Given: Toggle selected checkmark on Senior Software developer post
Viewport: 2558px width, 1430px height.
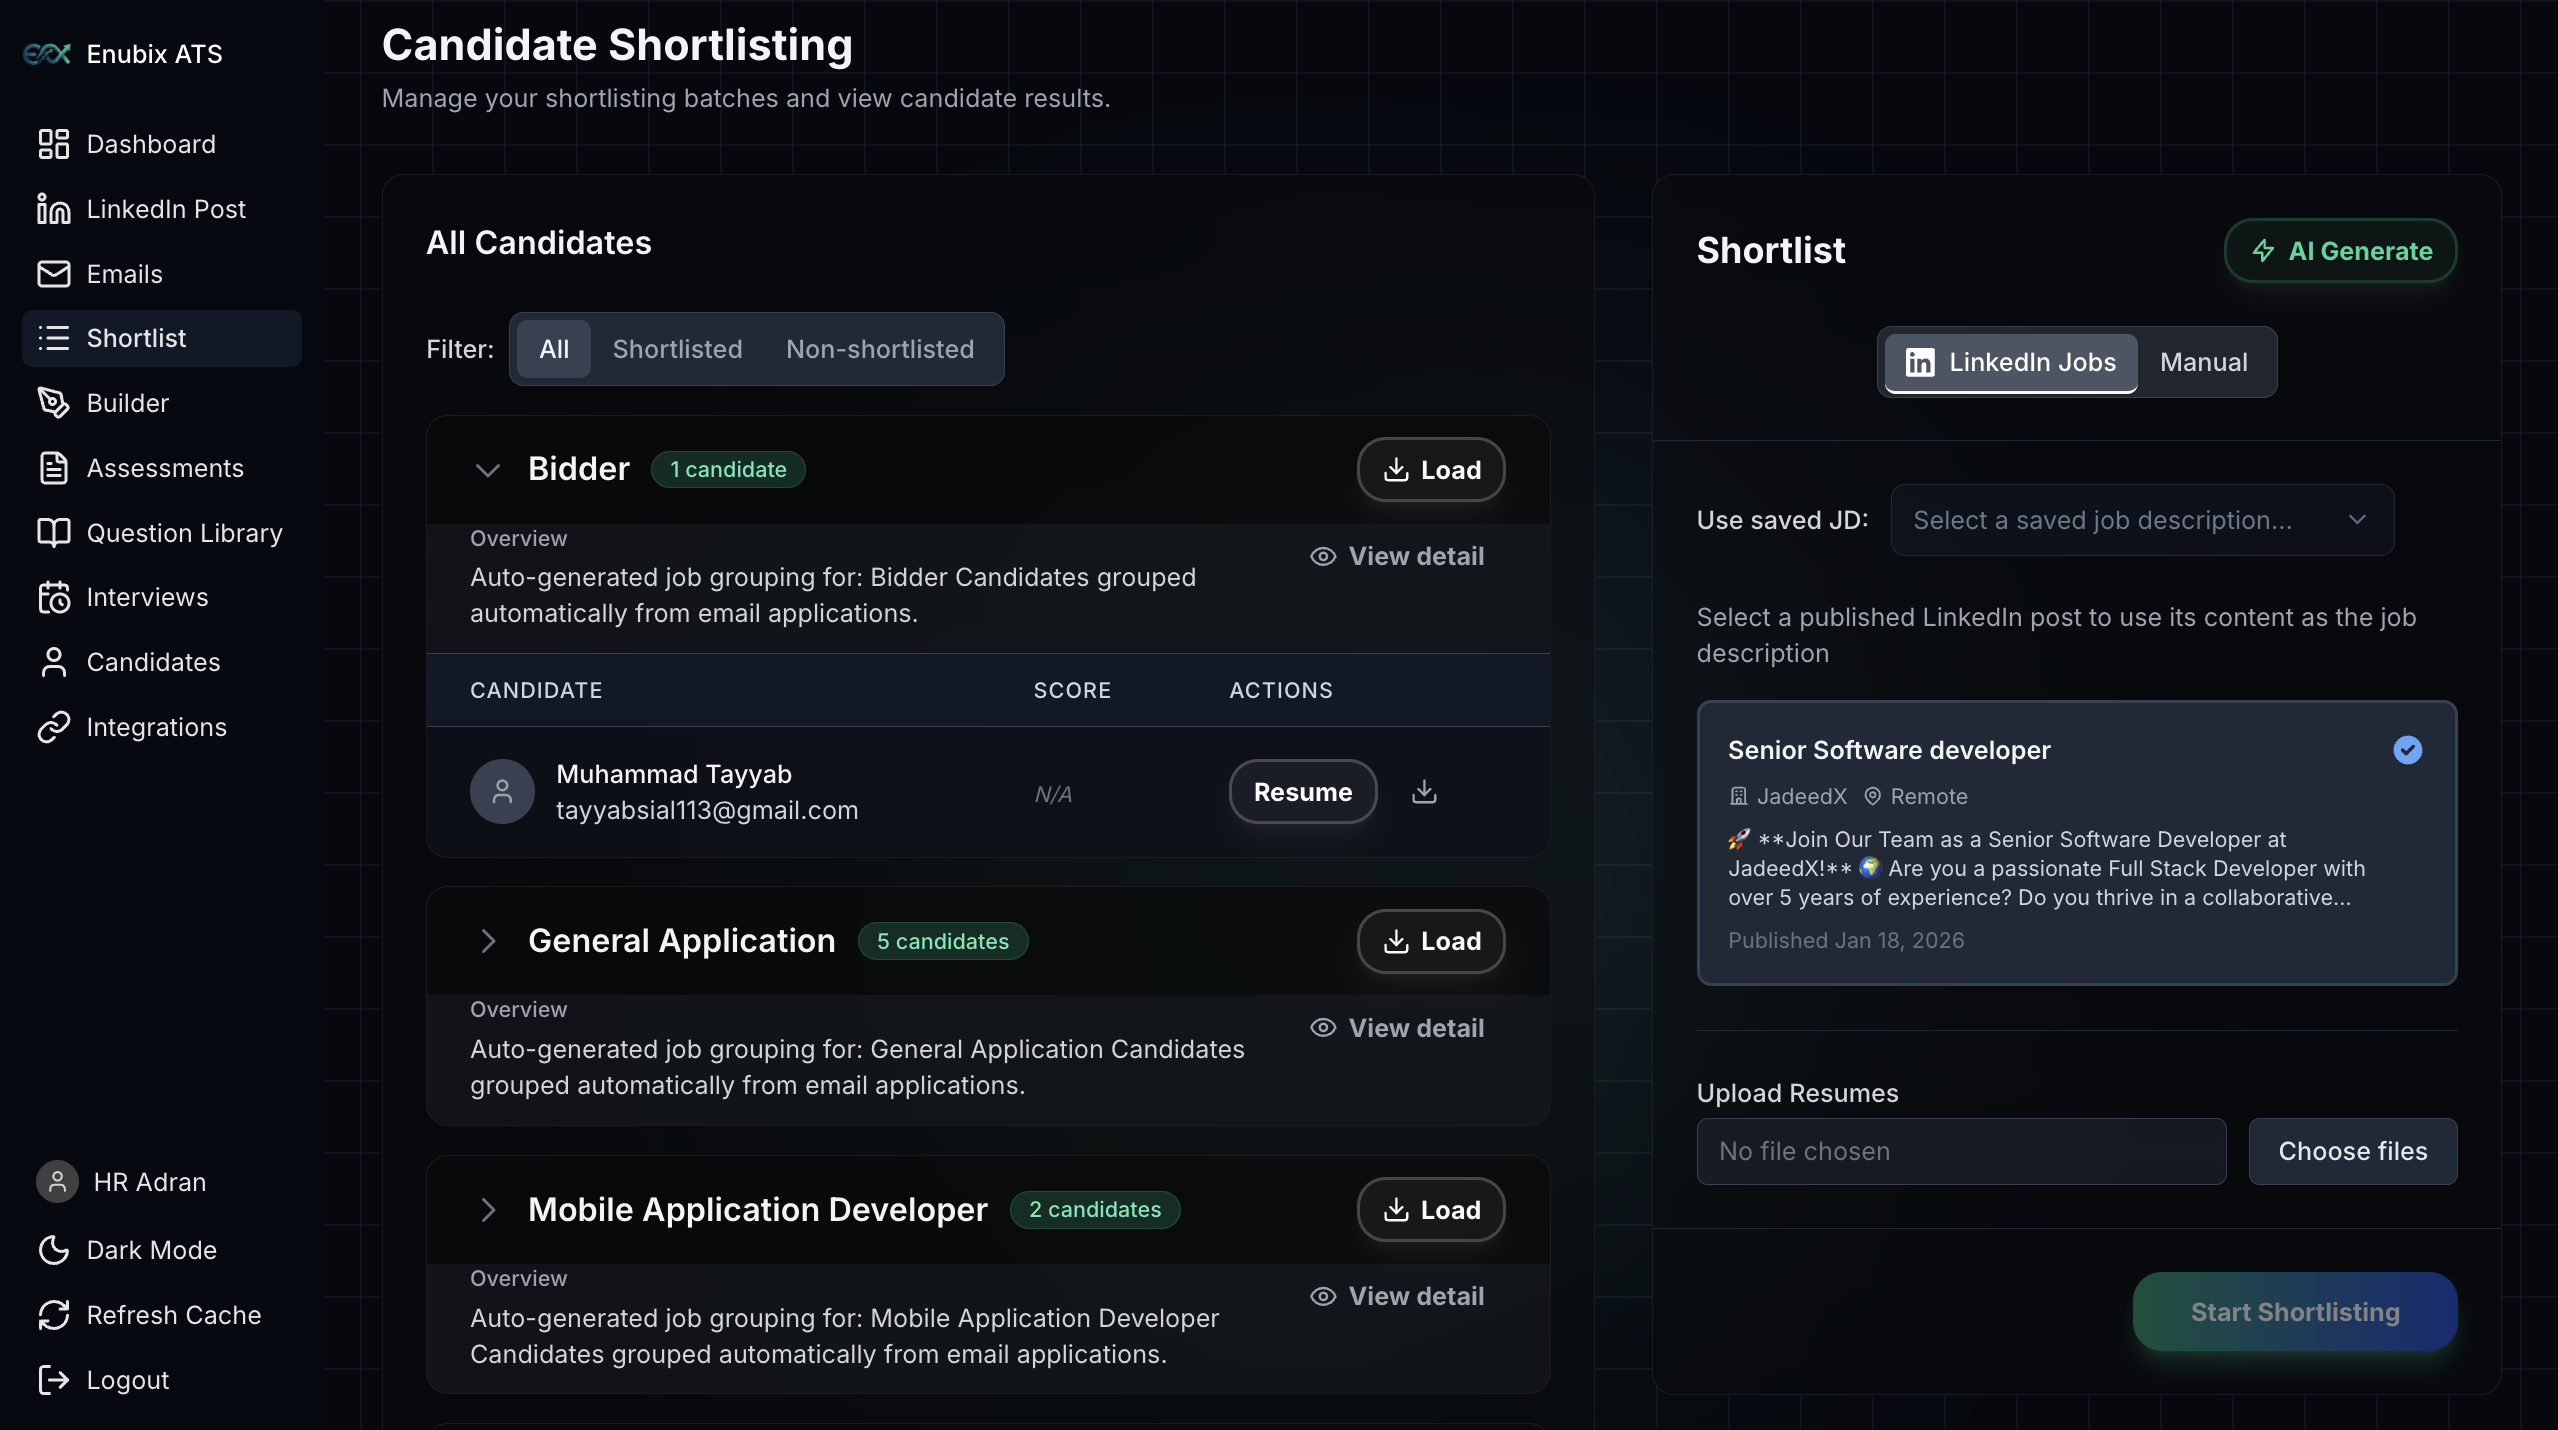Looking at the screenshot, I should tap(2407, 750).
